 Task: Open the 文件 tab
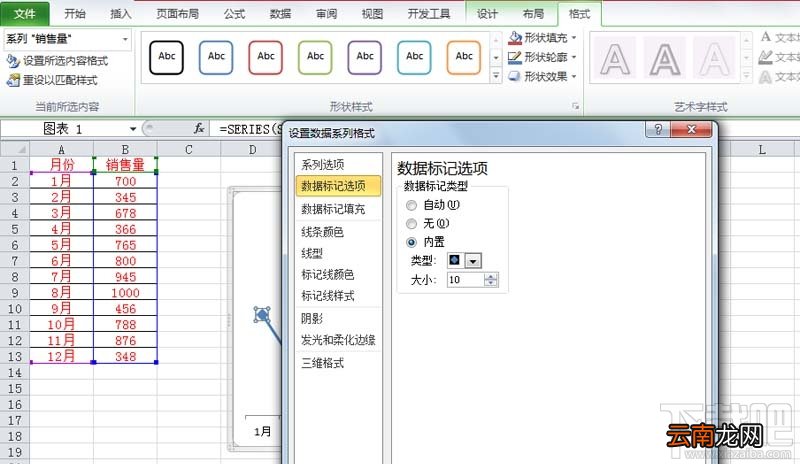(x=24, y=13)
